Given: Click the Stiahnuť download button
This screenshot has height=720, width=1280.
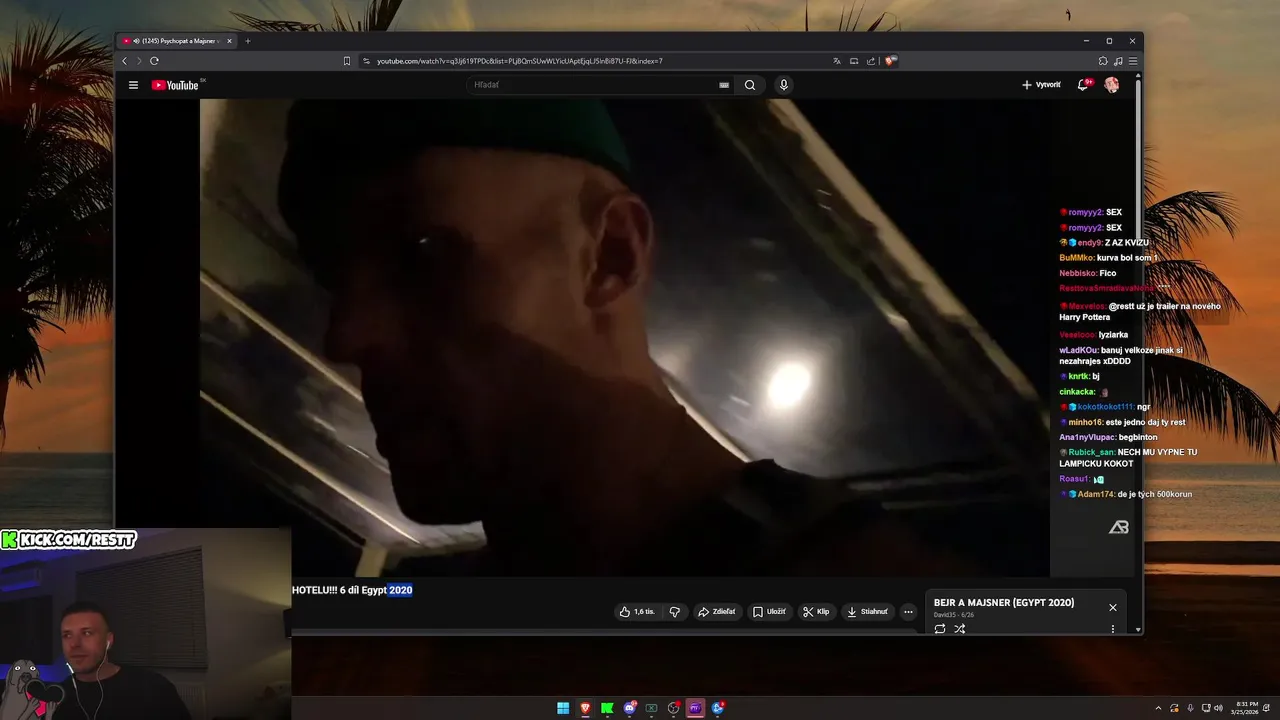Looking at the screenshot, I should (x=867, y=612).
